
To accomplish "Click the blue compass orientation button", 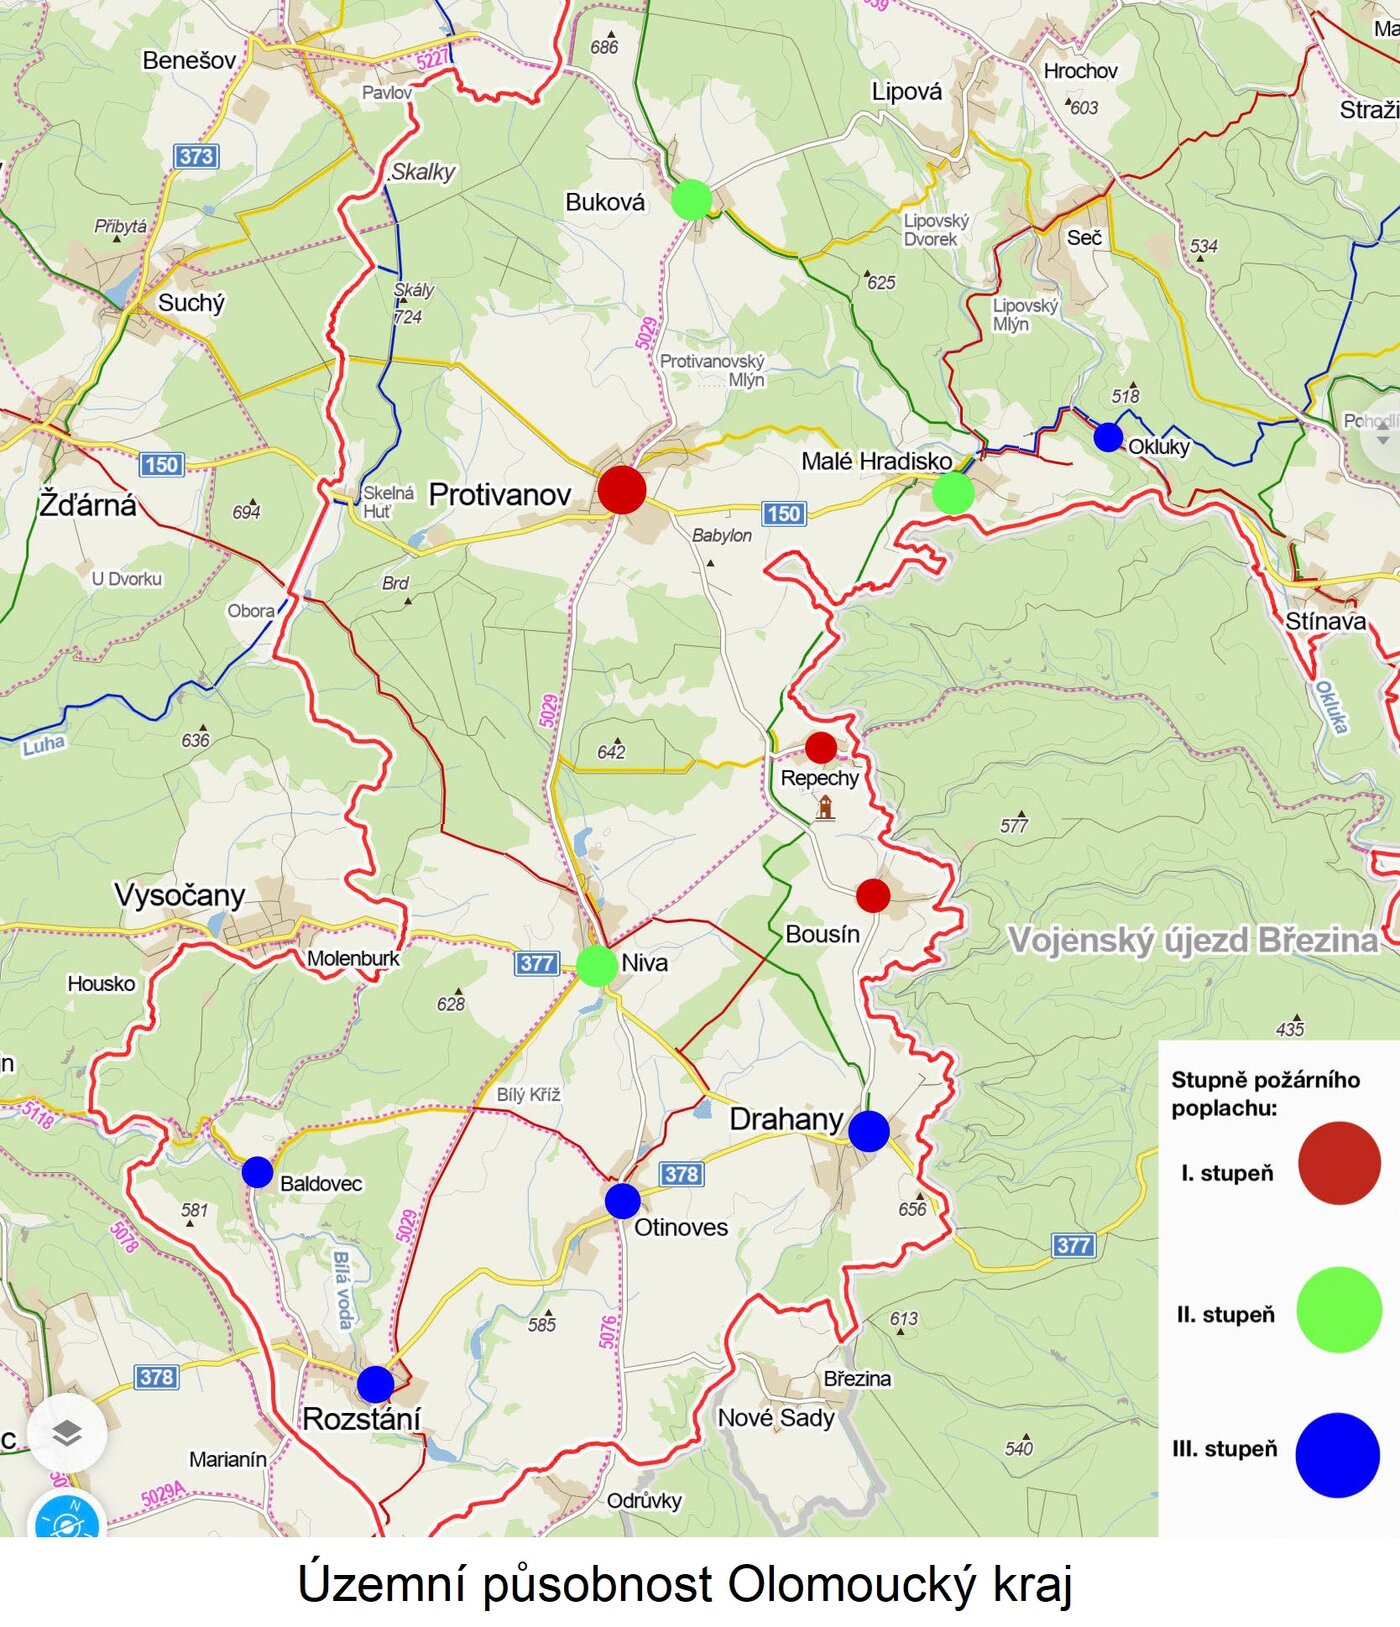I will point(67,1519).
